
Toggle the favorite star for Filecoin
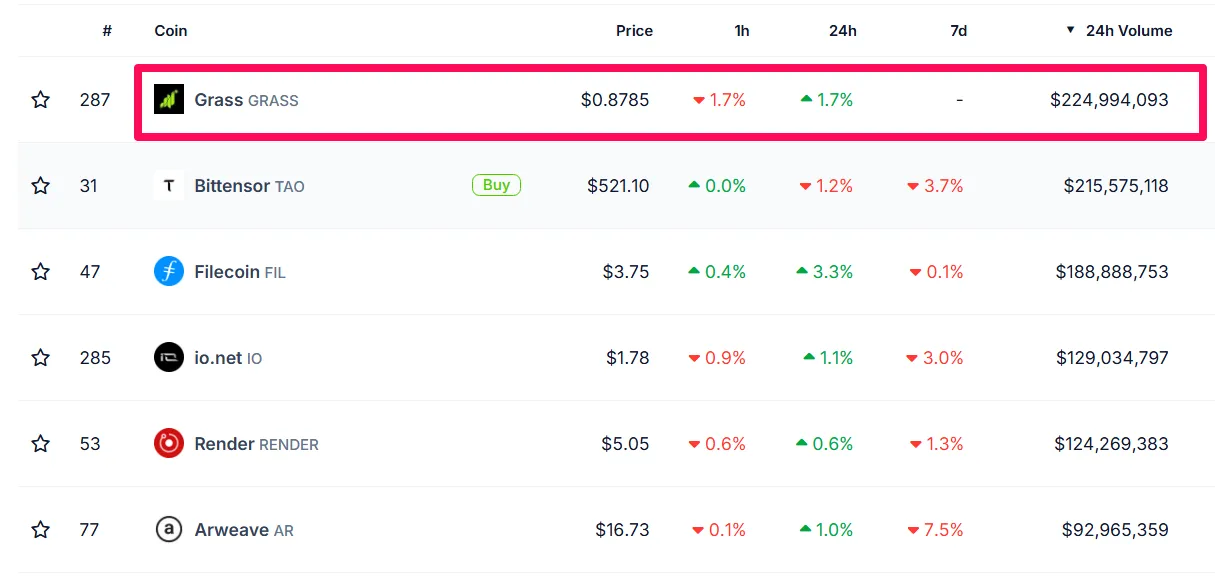(x=41, y=272)
